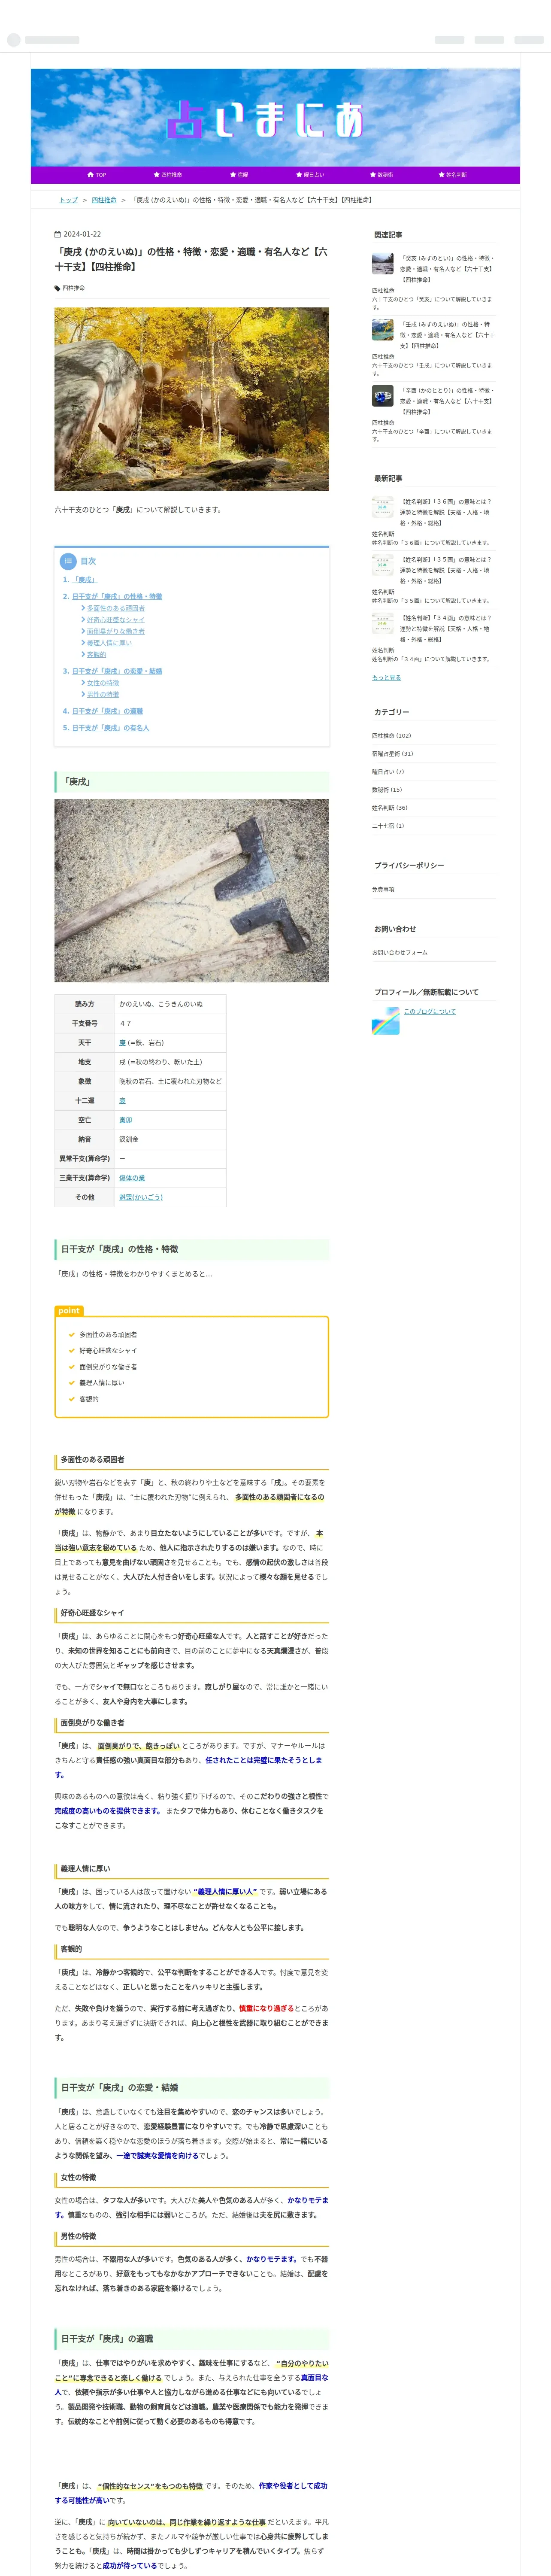The width and height of the screenshot is (551, 2576).
Task: Click the autumn rock header photo
Action: click(191, 399)
